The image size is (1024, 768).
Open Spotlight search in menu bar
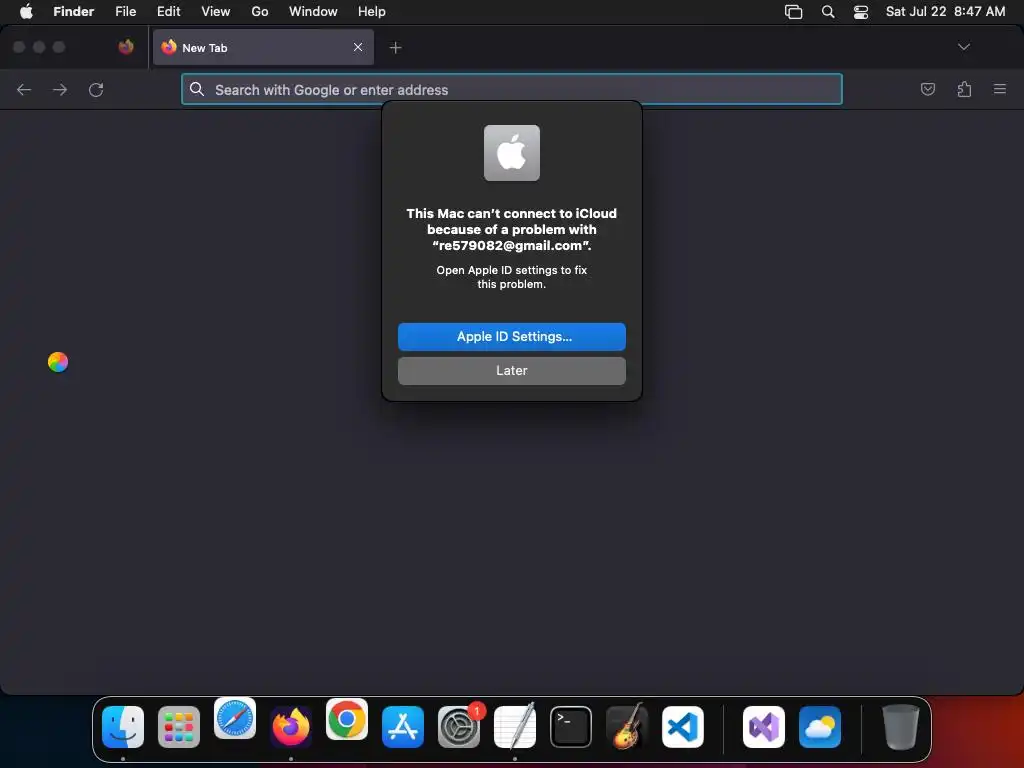[827, 12]
